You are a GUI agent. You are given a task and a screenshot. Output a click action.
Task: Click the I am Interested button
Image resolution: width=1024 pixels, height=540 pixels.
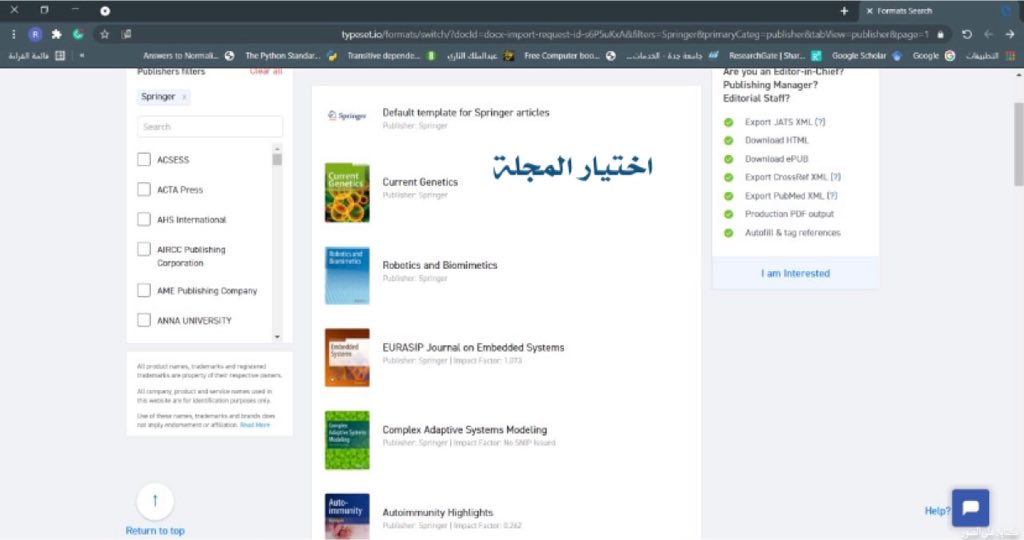click(795, 274)
